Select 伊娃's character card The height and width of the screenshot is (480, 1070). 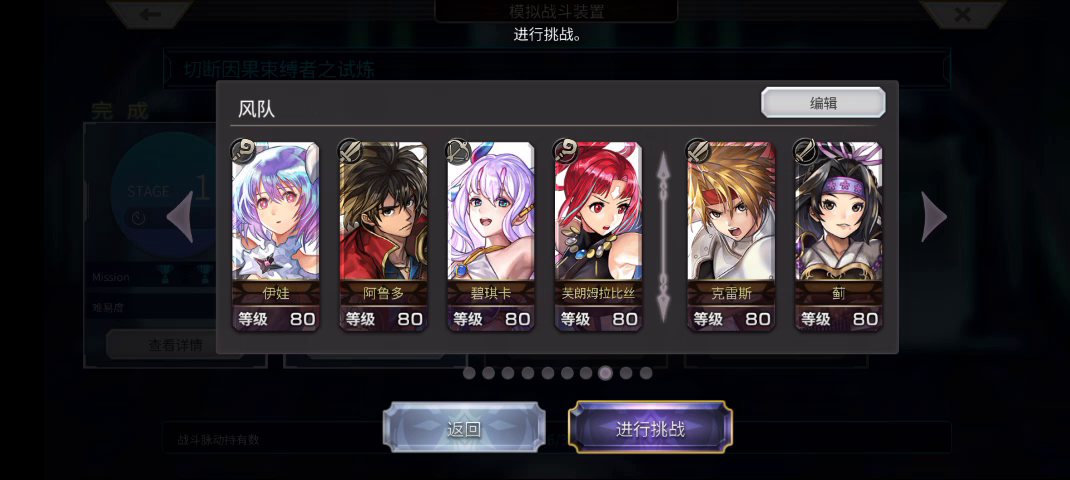276,236
